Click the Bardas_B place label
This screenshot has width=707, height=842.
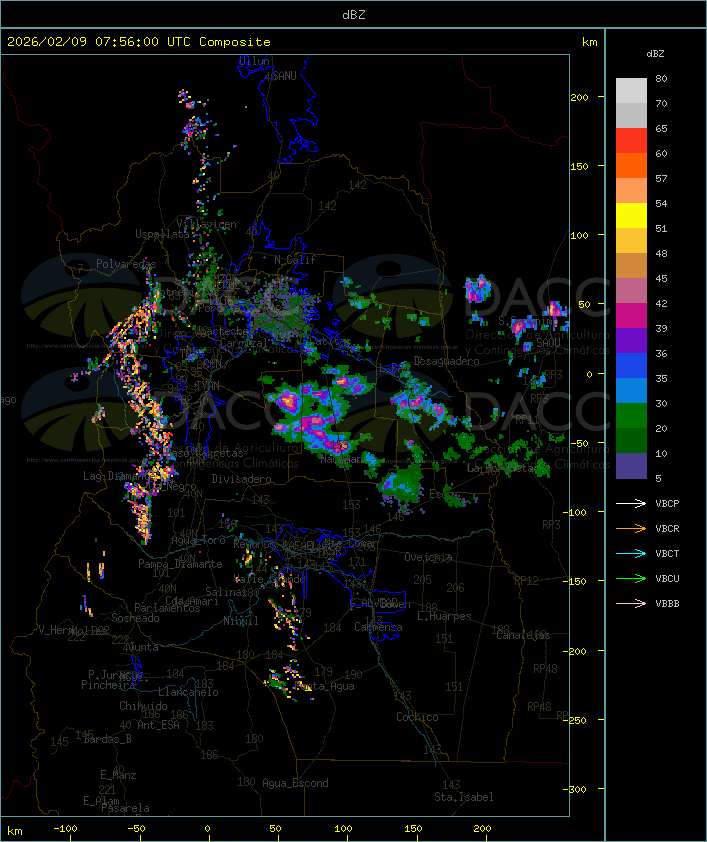point(108,739)
